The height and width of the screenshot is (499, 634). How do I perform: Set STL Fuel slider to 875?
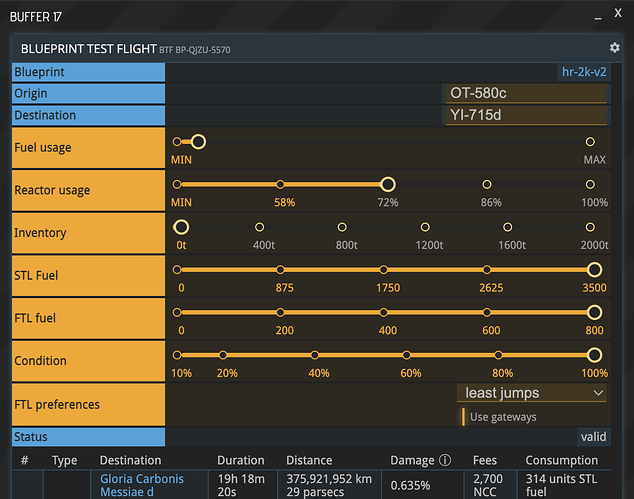(280, 270)
